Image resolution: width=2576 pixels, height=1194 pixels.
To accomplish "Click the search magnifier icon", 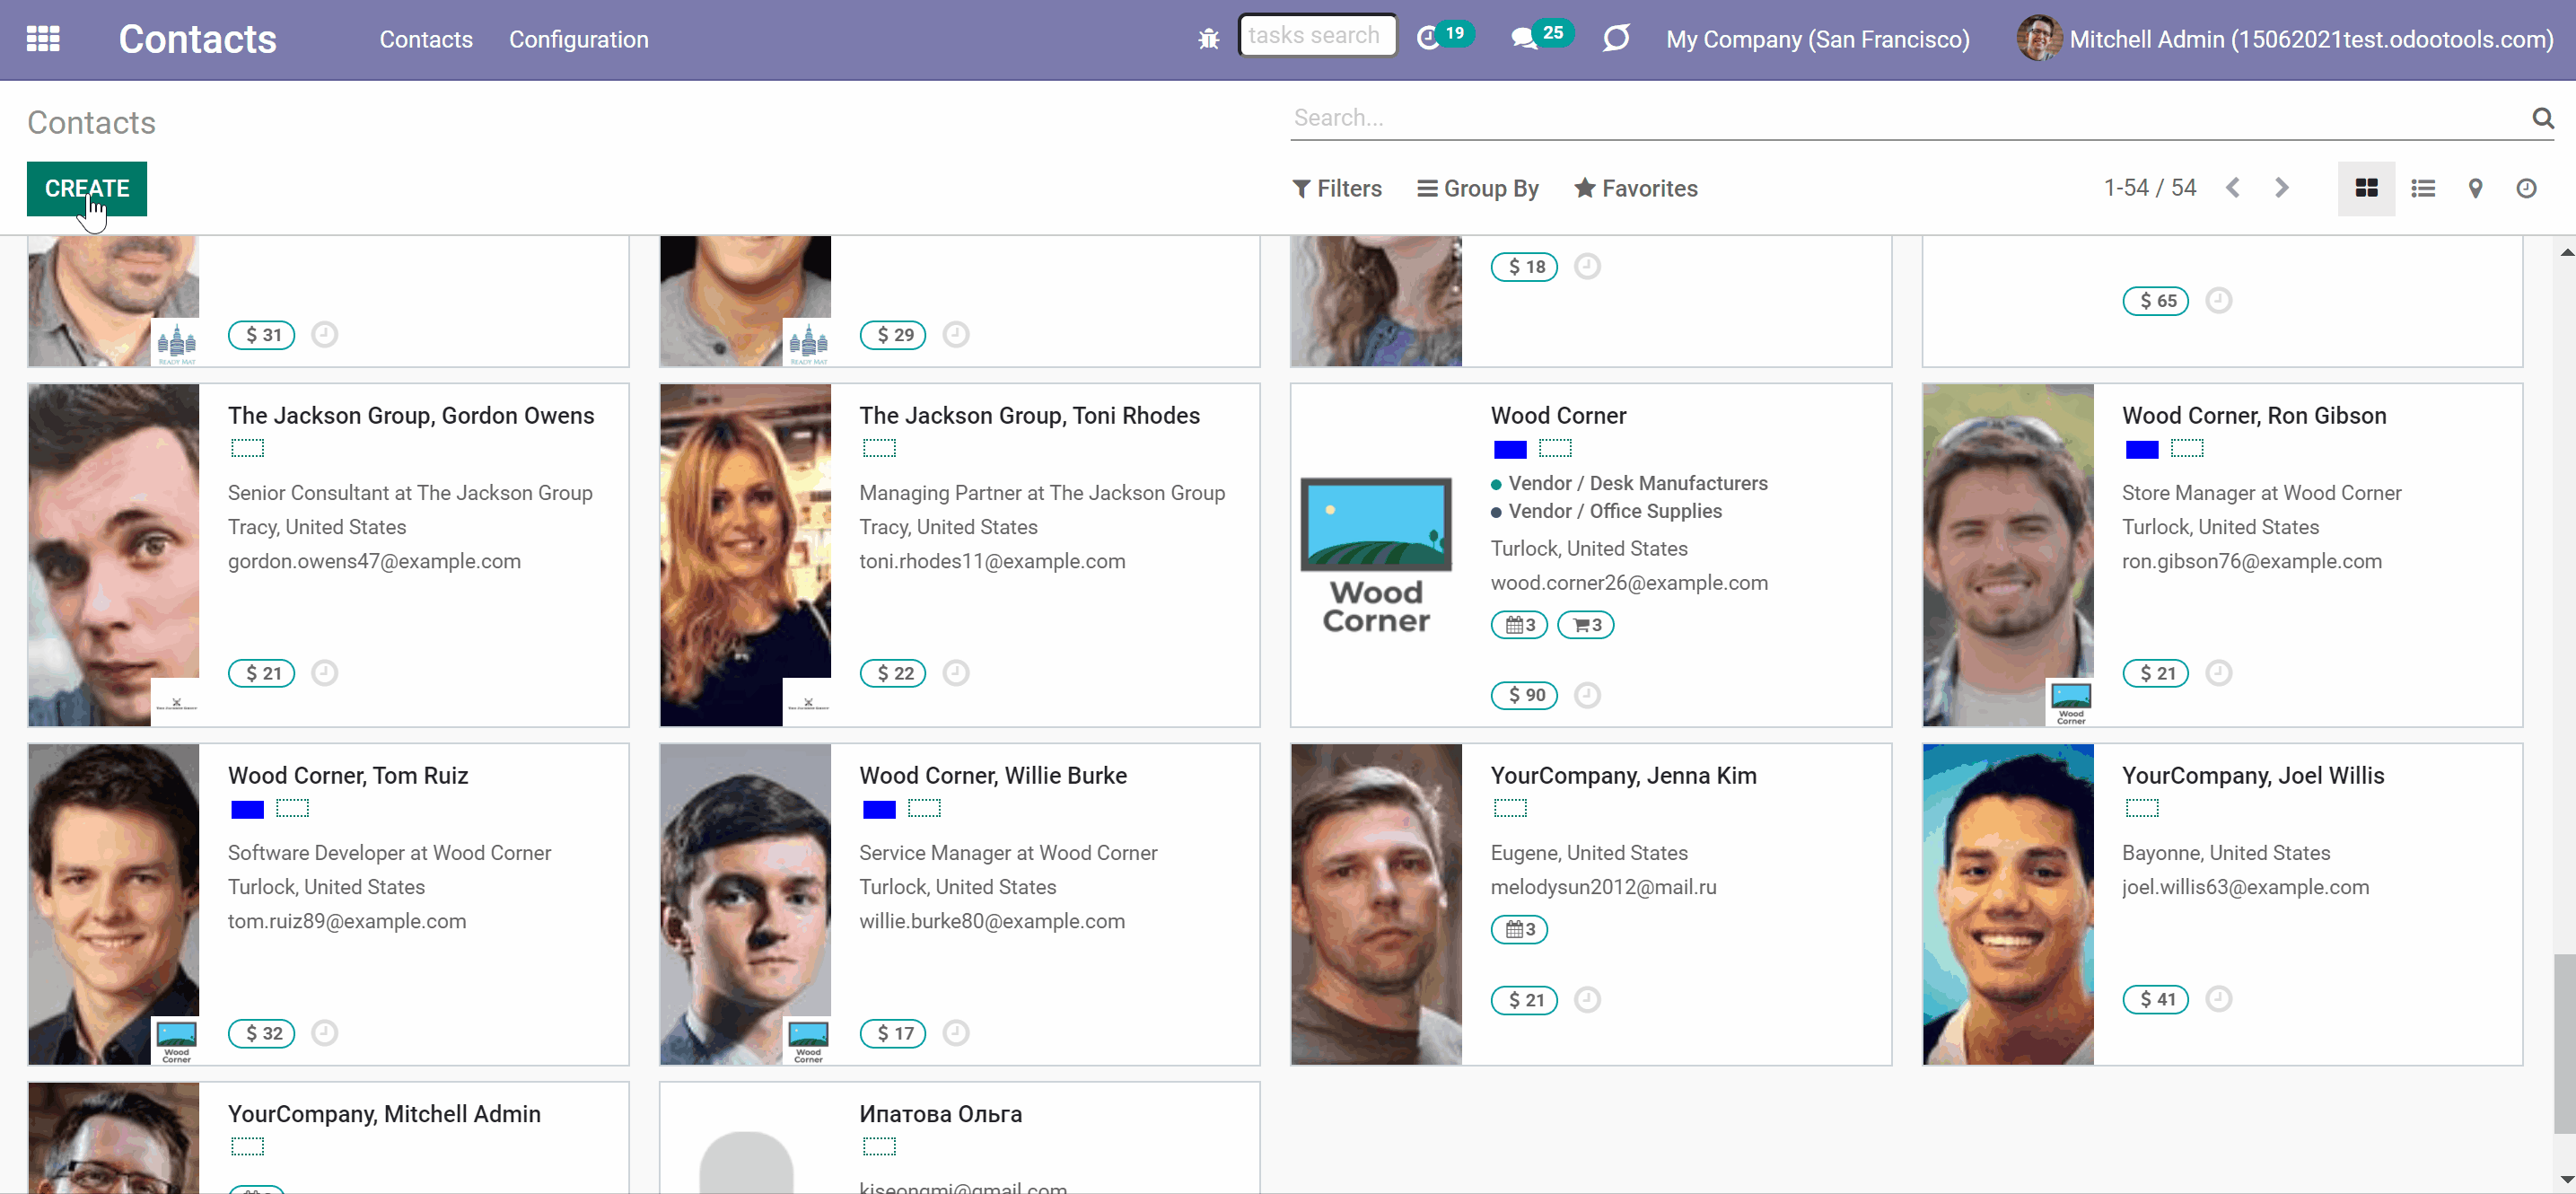I will click(x=2542, y=118).
